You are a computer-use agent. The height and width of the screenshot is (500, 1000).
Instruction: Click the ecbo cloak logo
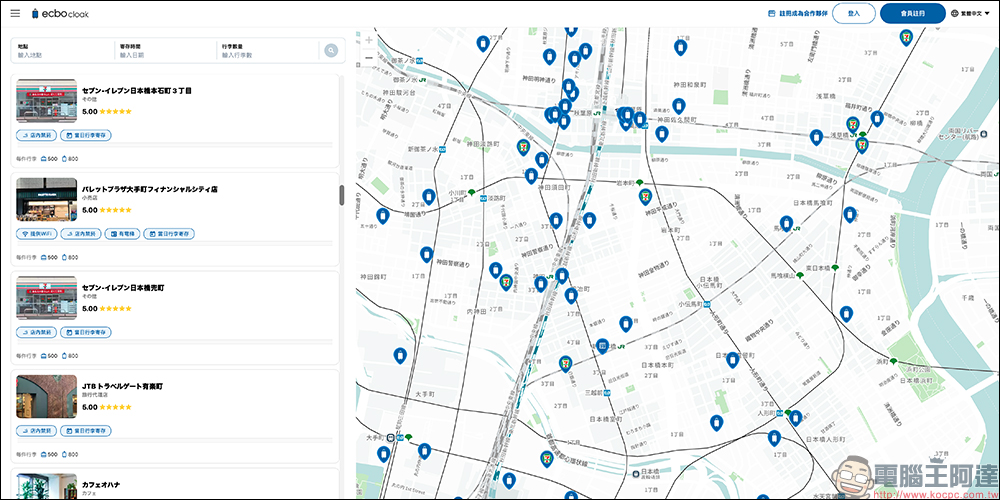(x=60, y=14)
